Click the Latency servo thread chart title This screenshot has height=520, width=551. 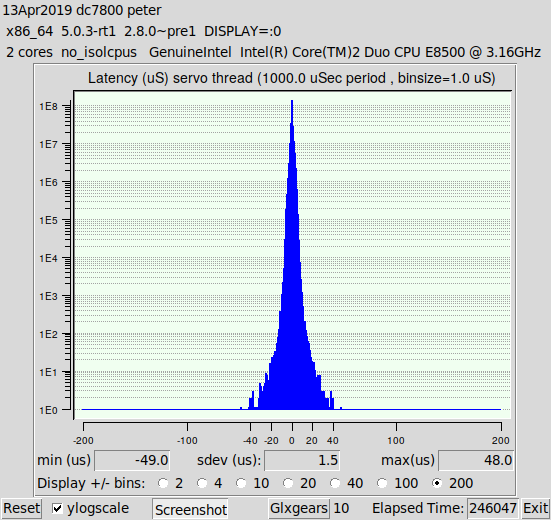(292, 78)
